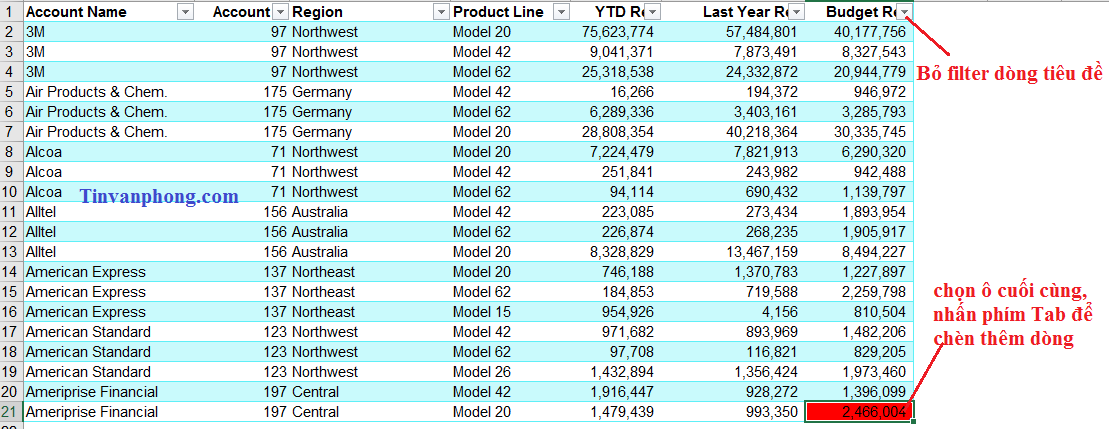Select cell with value 1,905,917

pos(860,232)
